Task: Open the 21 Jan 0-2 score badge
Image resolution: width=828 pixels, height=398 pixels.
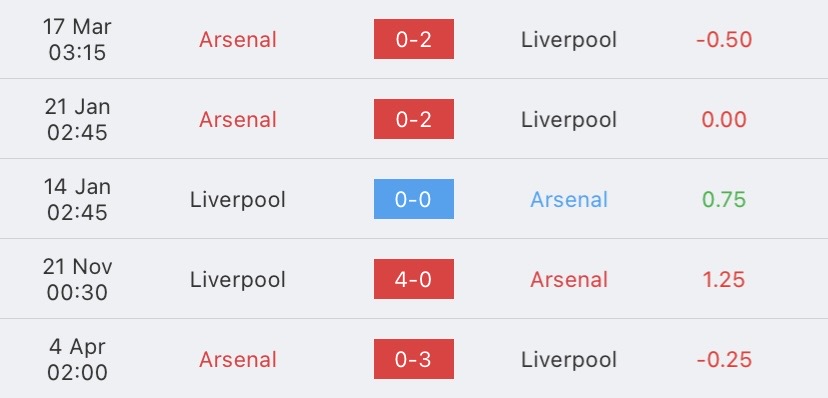Action: coord(413,119)
